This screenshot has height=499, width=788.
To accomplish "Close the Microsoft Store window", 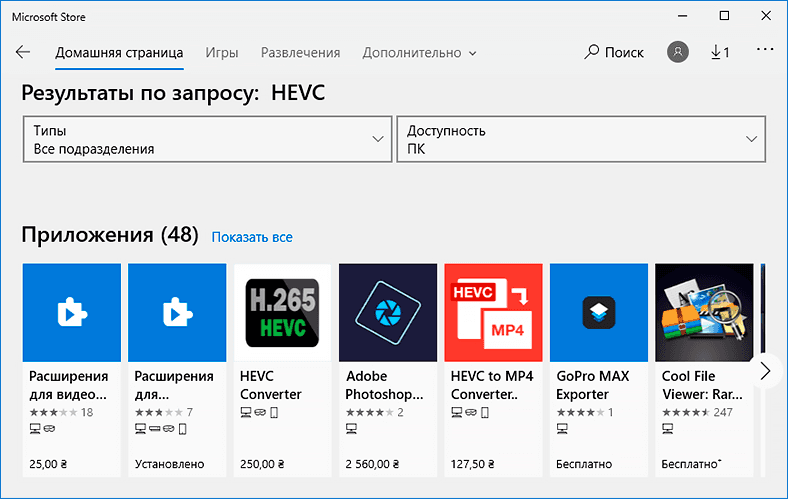I will coord(766,16).
